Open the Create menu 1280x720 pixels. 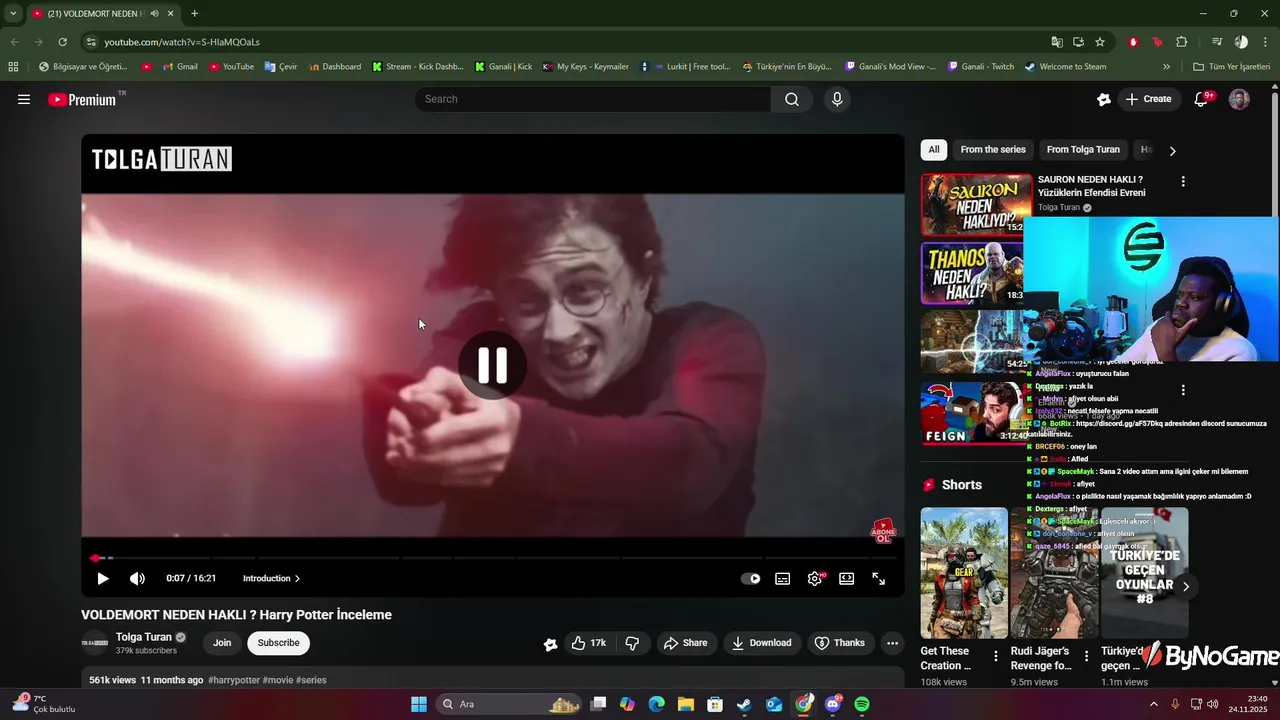click(1148, 99)
